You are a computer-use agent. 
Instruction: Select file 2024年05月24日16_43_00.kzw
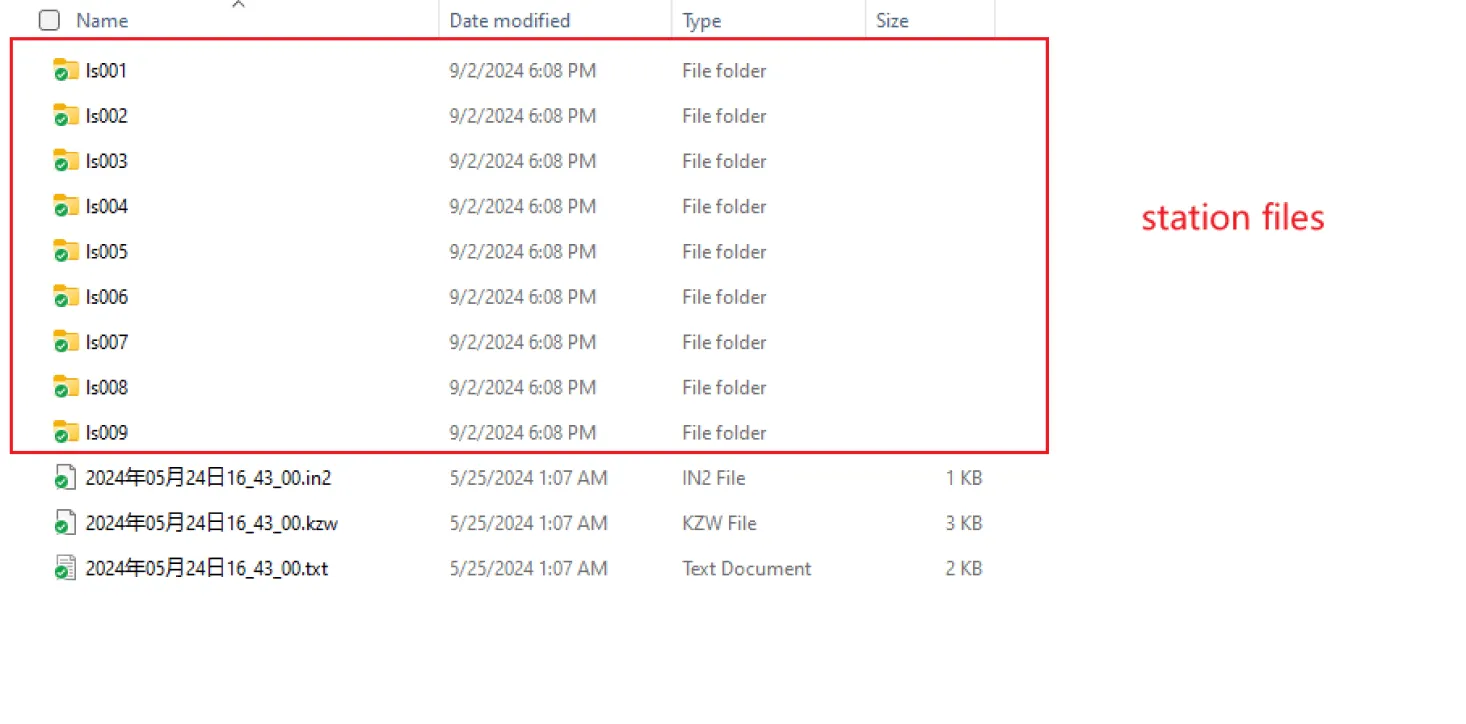[212, 523]
